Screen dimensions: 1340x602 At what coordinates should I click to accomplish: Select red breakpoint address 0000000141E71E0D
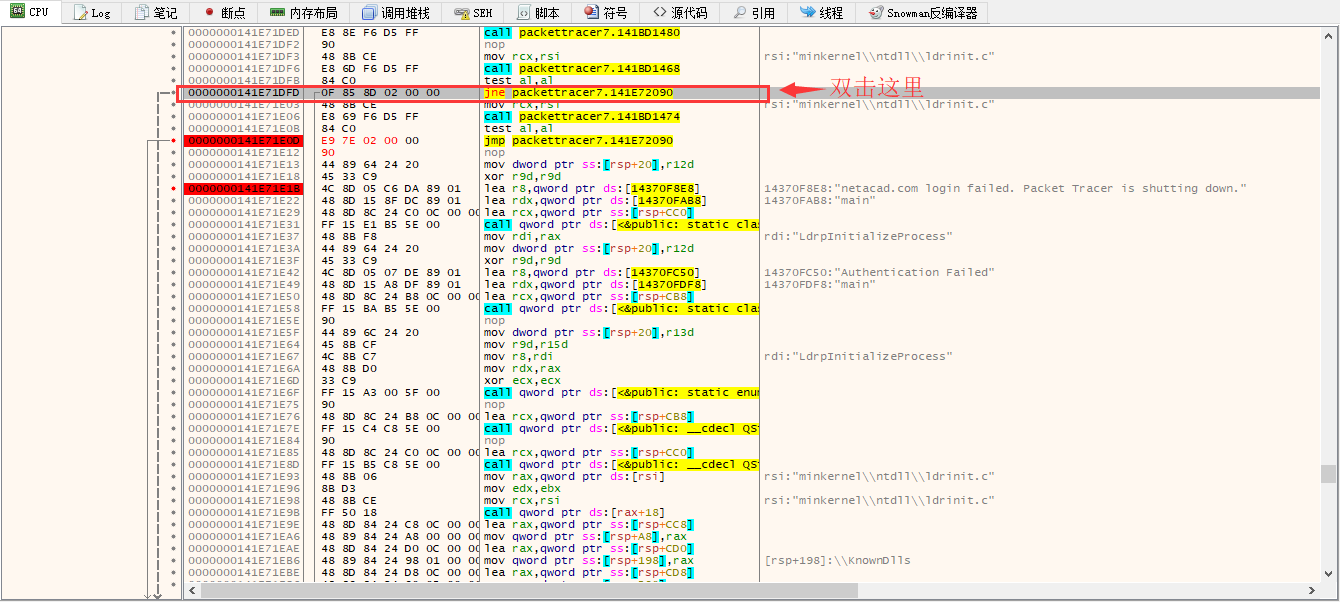[x=244, y=140]
